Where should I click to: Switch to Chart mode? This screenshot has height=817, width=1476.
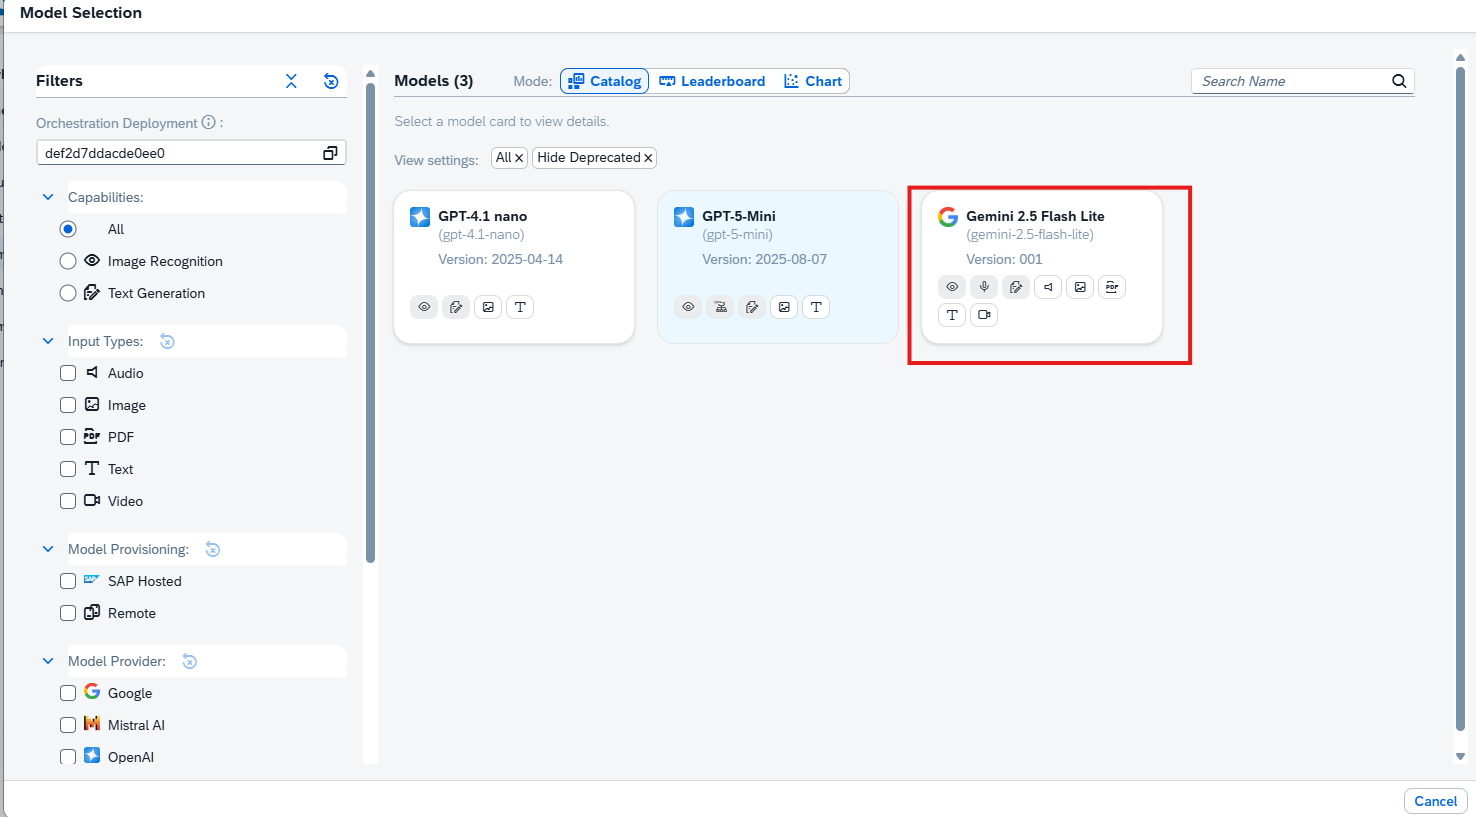[813, 81]
